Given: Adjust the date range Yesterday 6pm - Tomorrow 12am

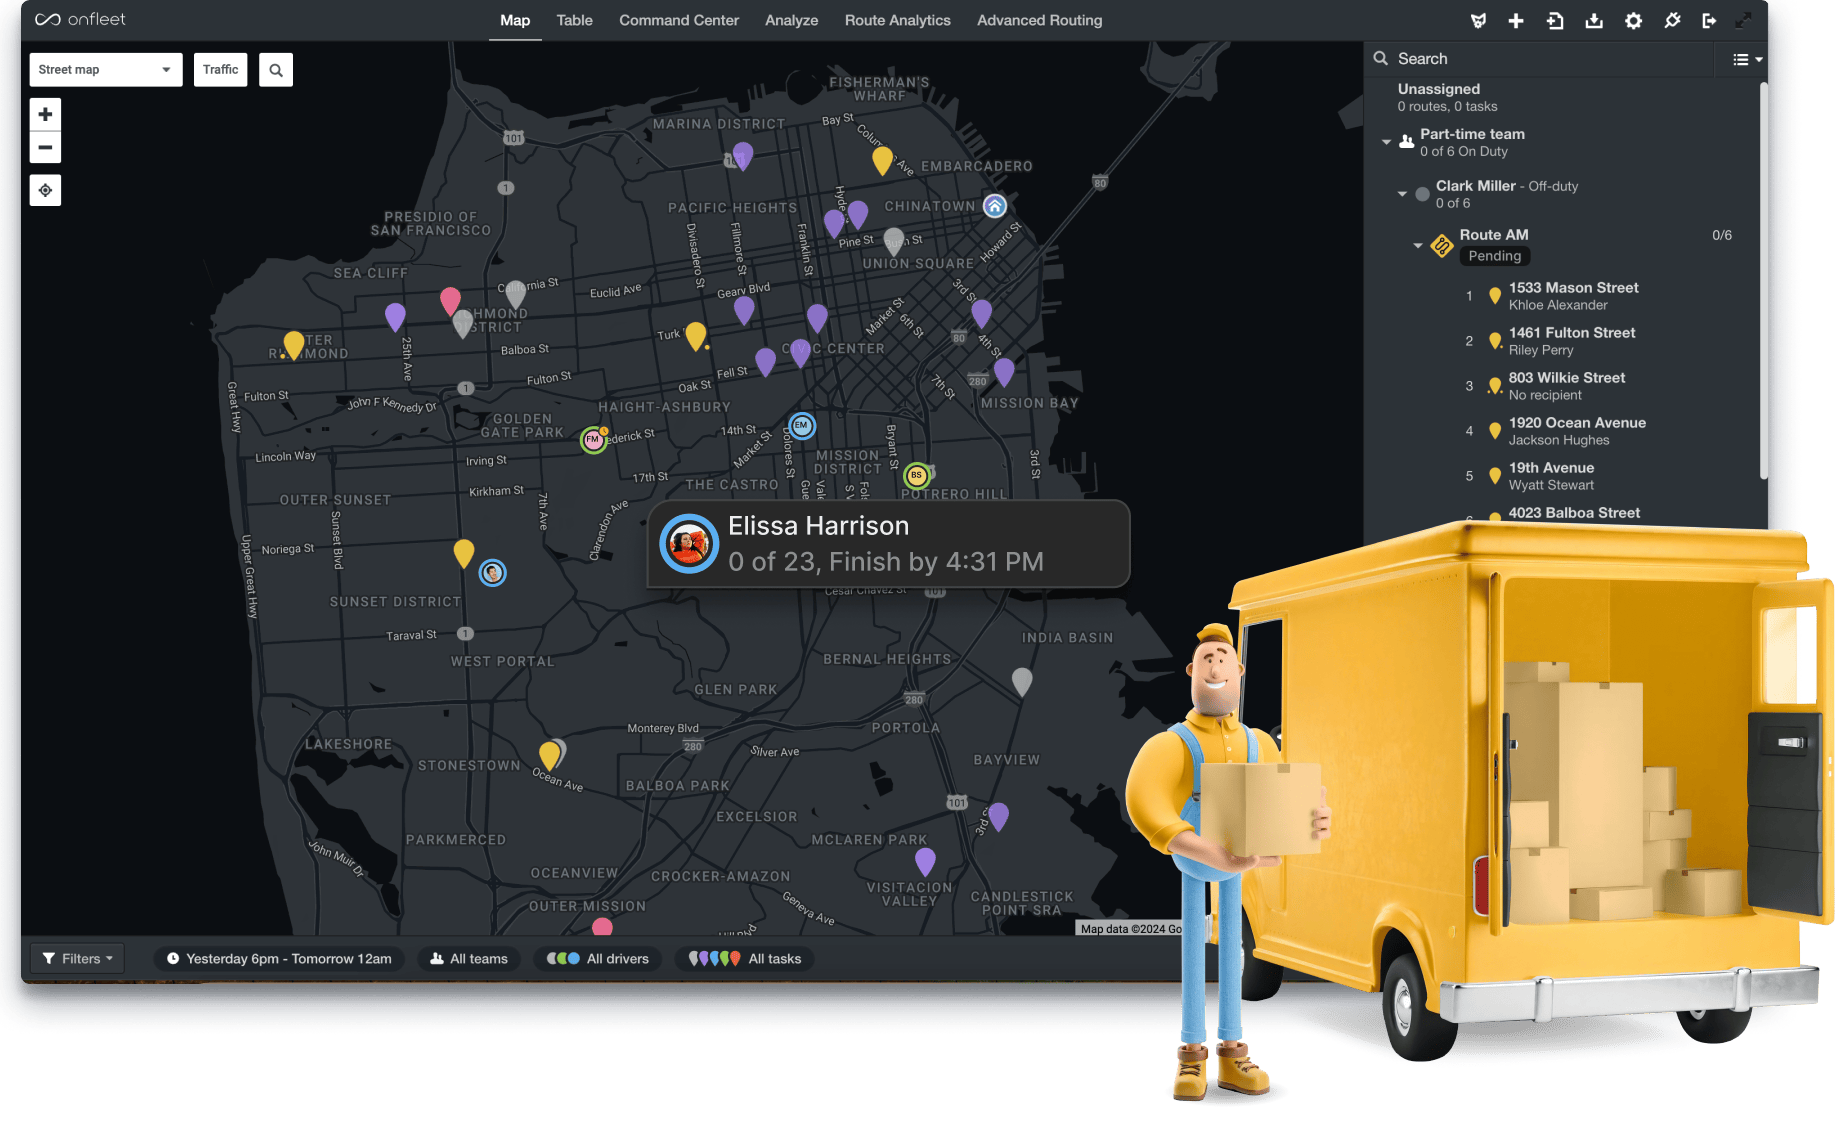Looking at the screenshot, I should 279,958.
